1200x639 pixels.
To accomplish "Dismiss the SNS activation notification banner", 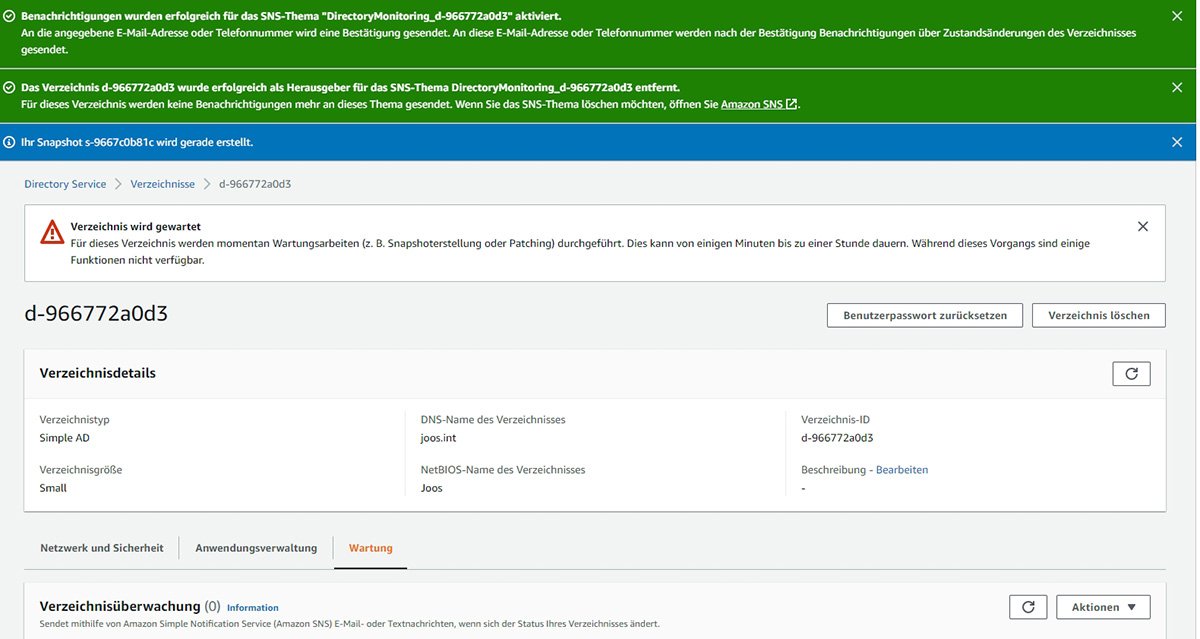I will (1176, 16).
